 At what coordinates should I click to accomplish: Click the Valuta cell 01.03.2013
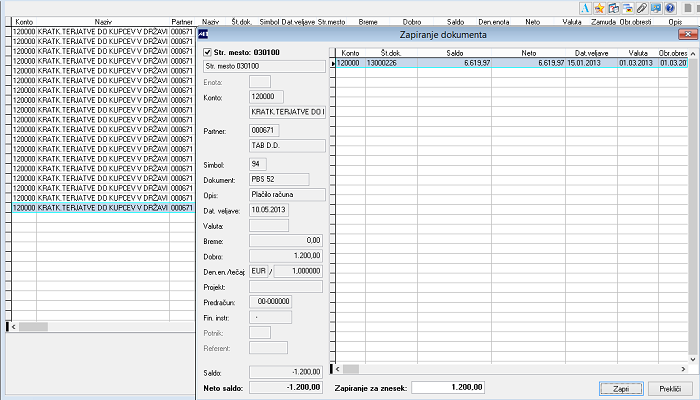[x=638, y=63]
